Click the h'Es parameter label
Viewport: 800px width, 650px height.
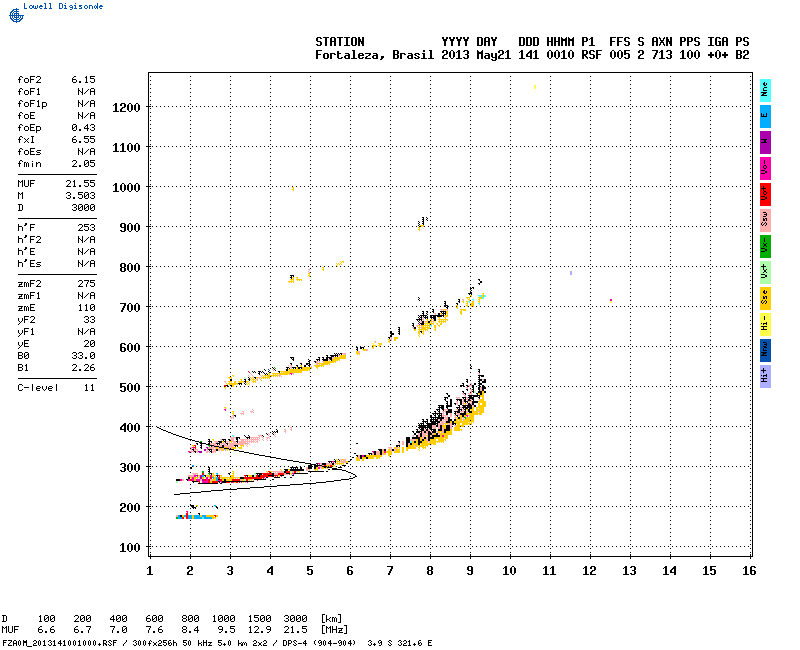[29, 264]
